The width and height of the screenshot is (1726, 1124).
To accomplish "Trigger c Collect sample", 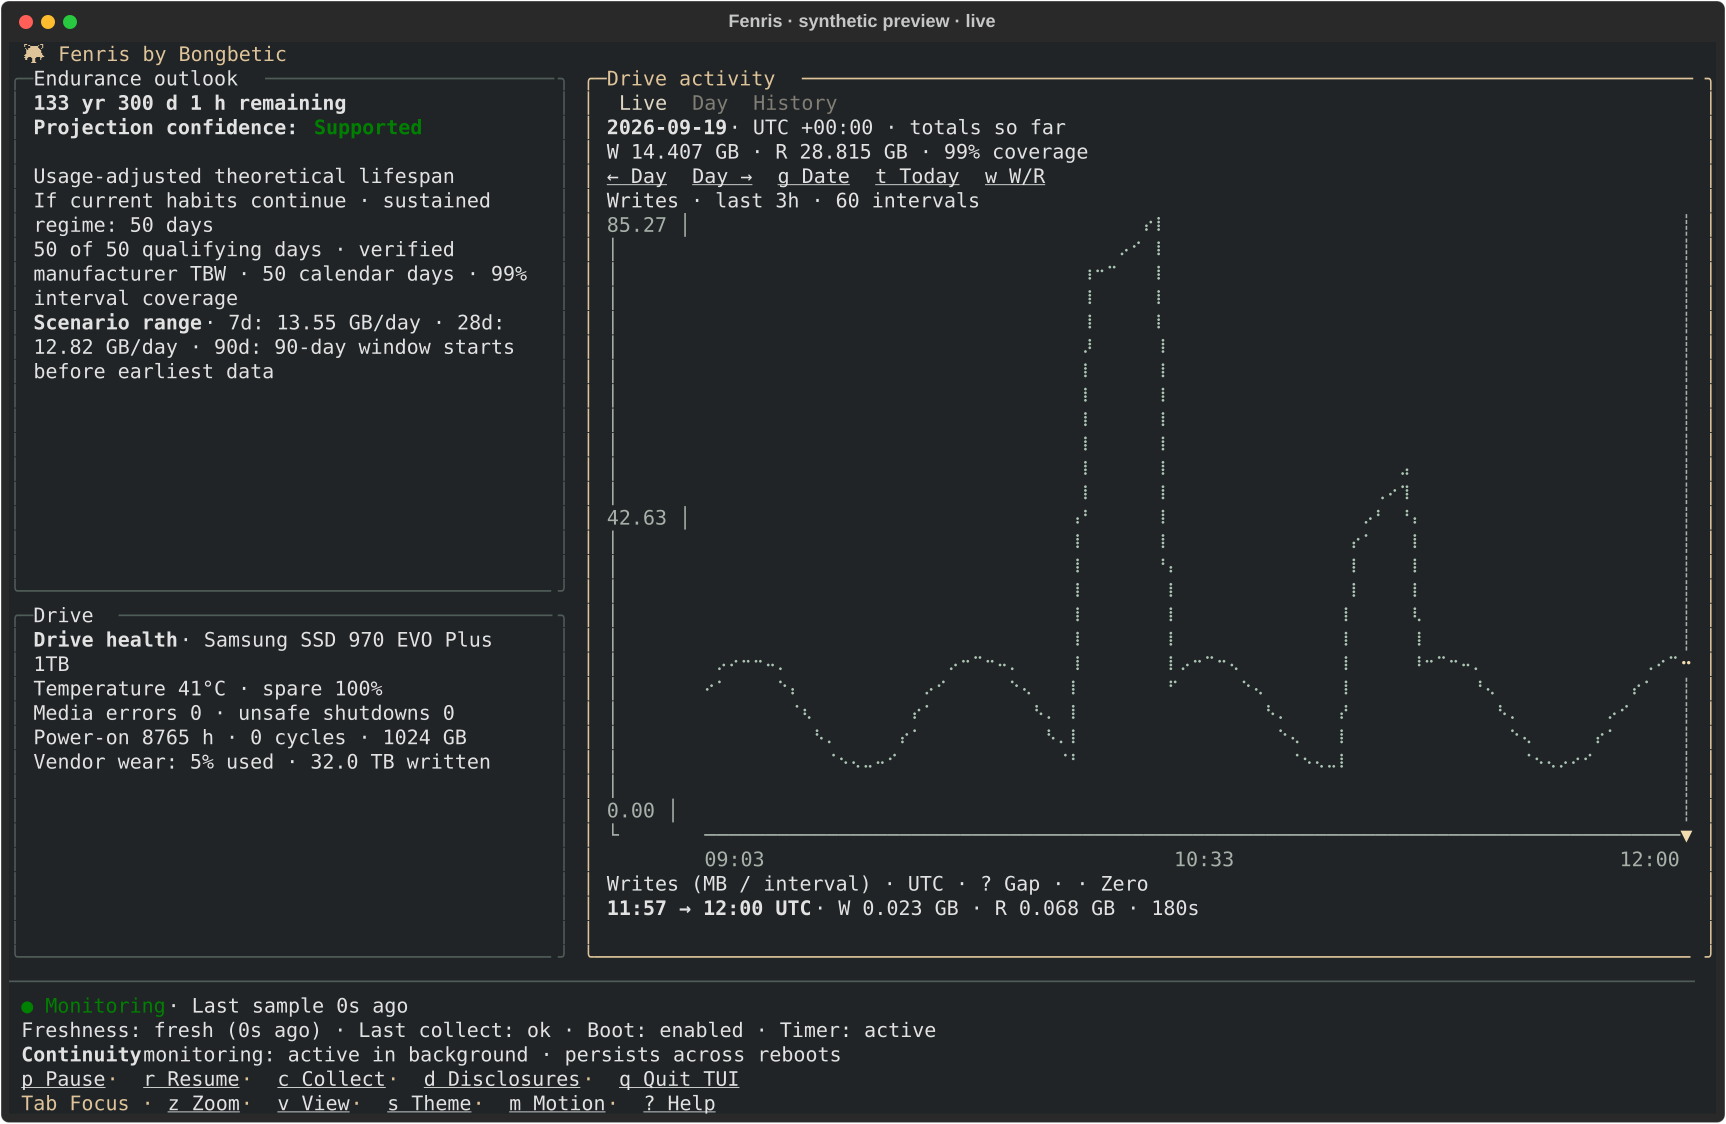I will click(331, 1080).
